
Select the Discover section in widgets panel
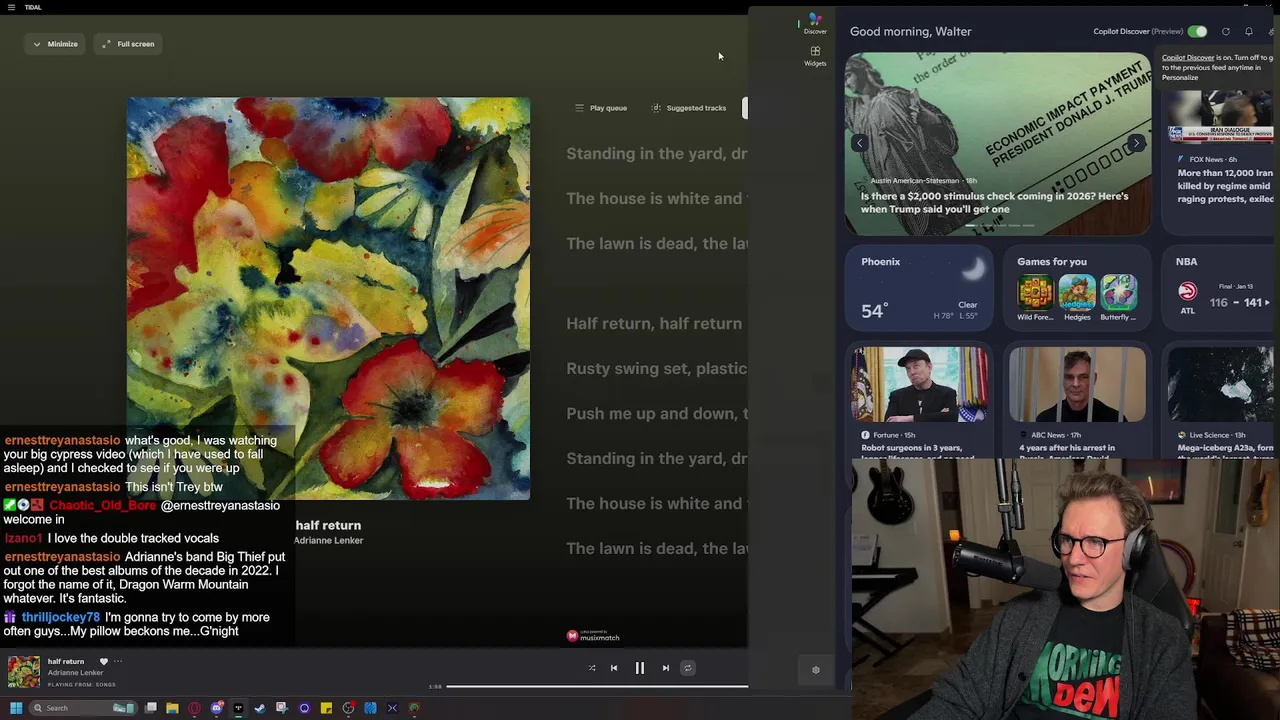pyautogui.click(x=815, y=24)
